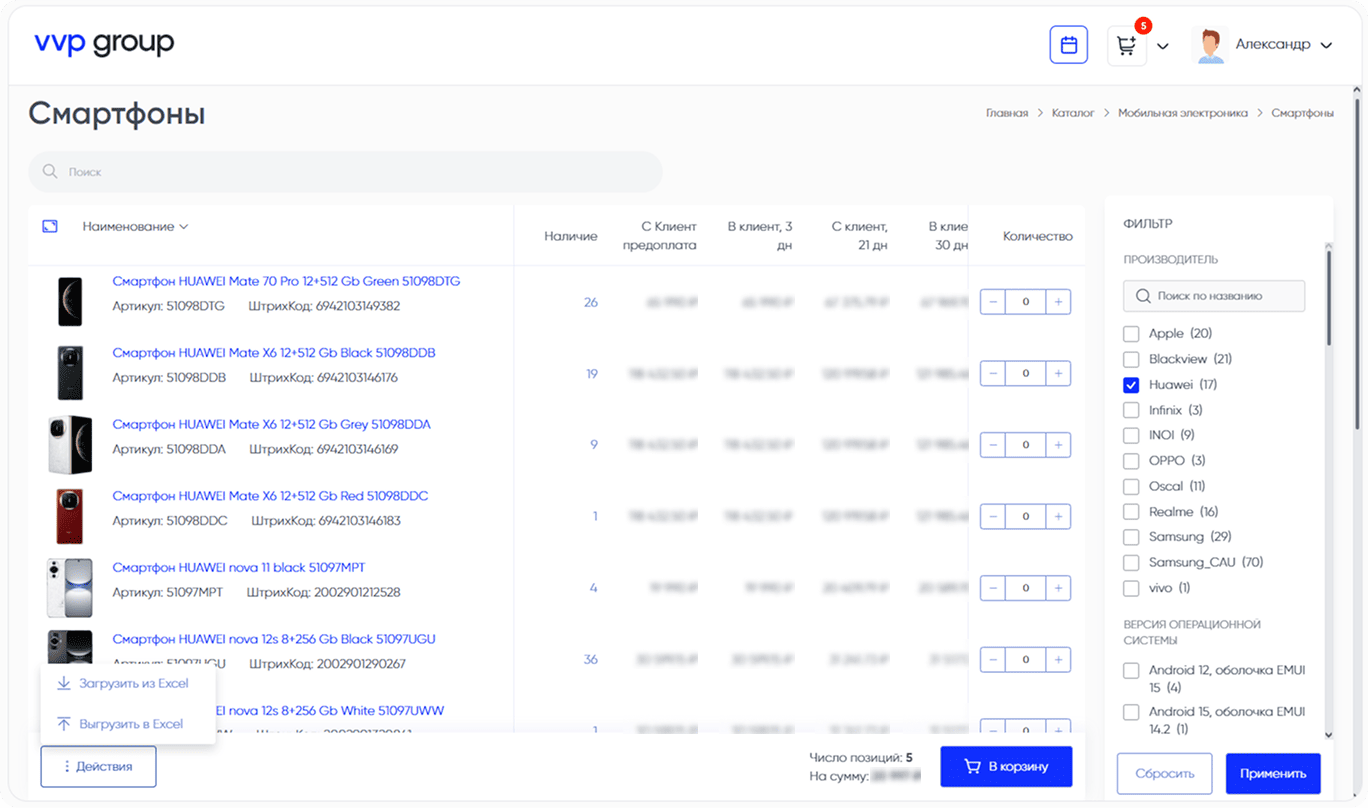The image size is (1368, 808).
Task: Click the expand table icon beside Наименование
Action: [x=50, y=227]
